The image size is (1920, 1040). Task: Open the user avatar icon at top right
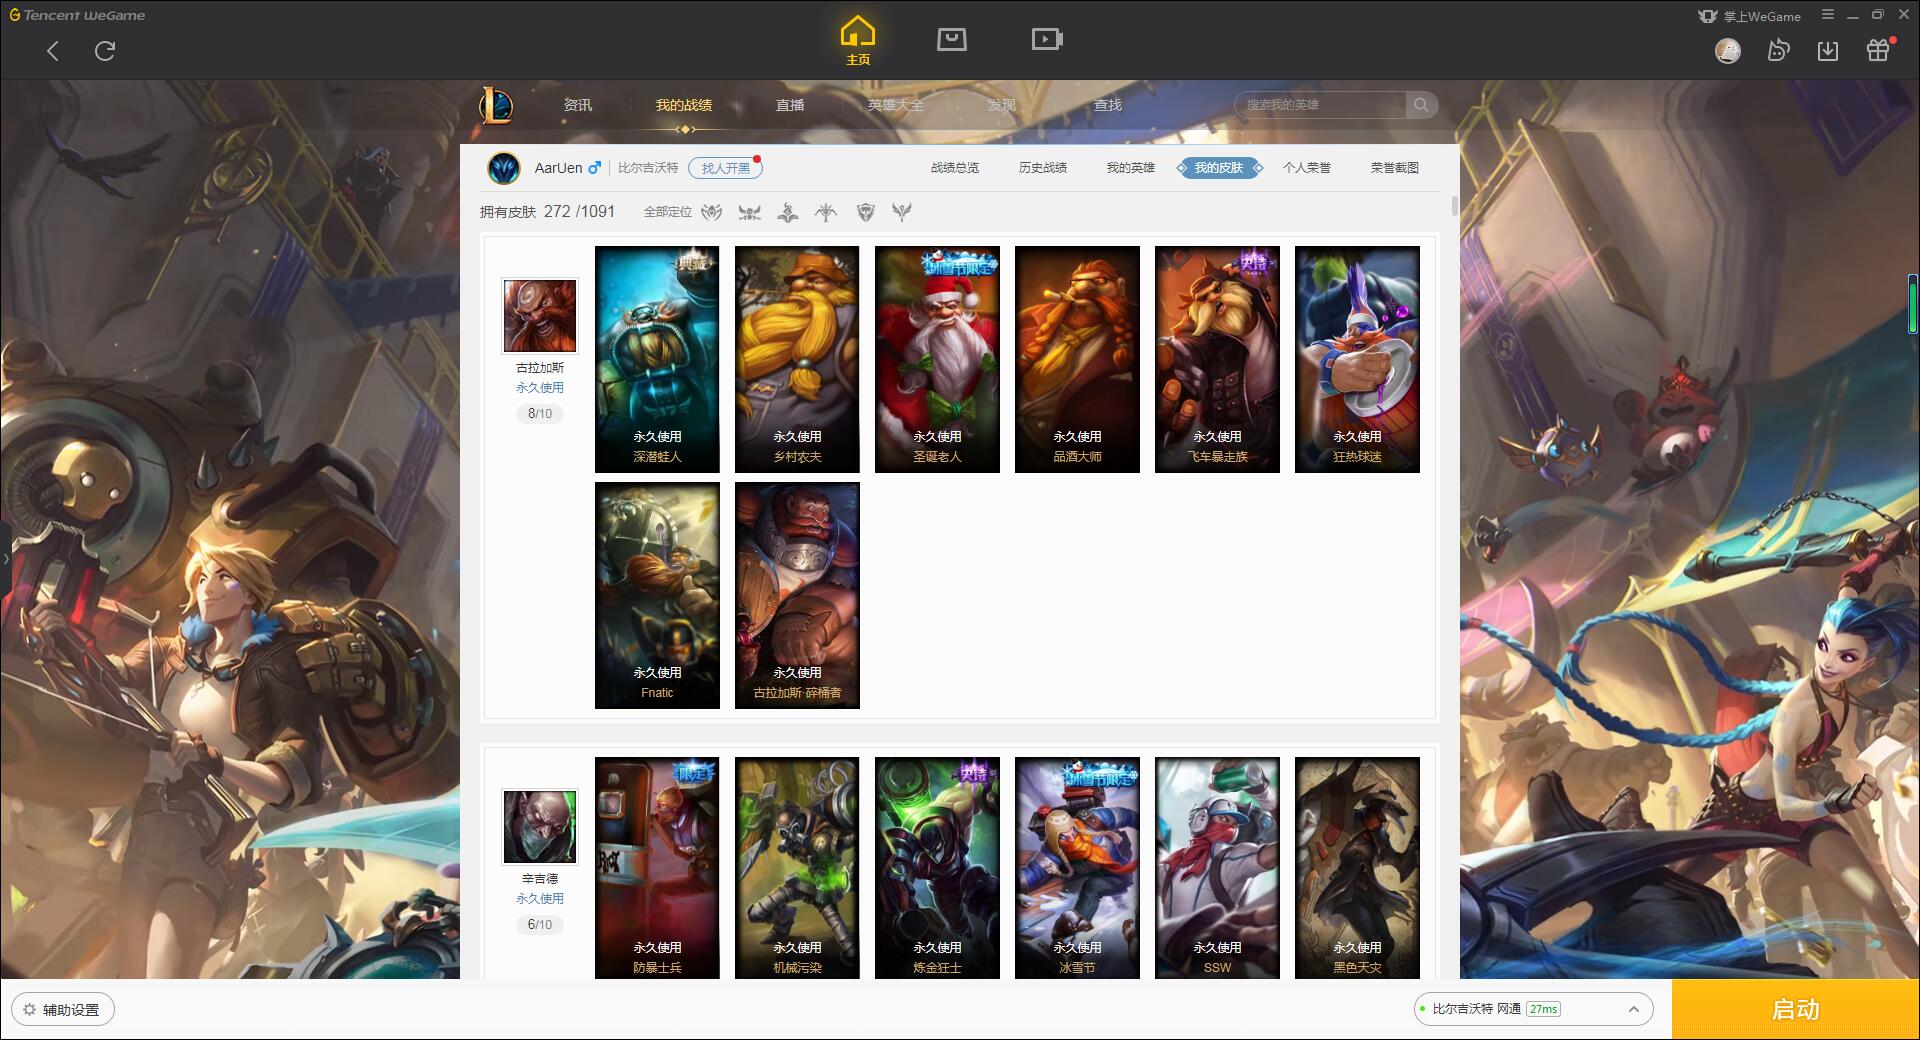click(x=1728, y=50)
